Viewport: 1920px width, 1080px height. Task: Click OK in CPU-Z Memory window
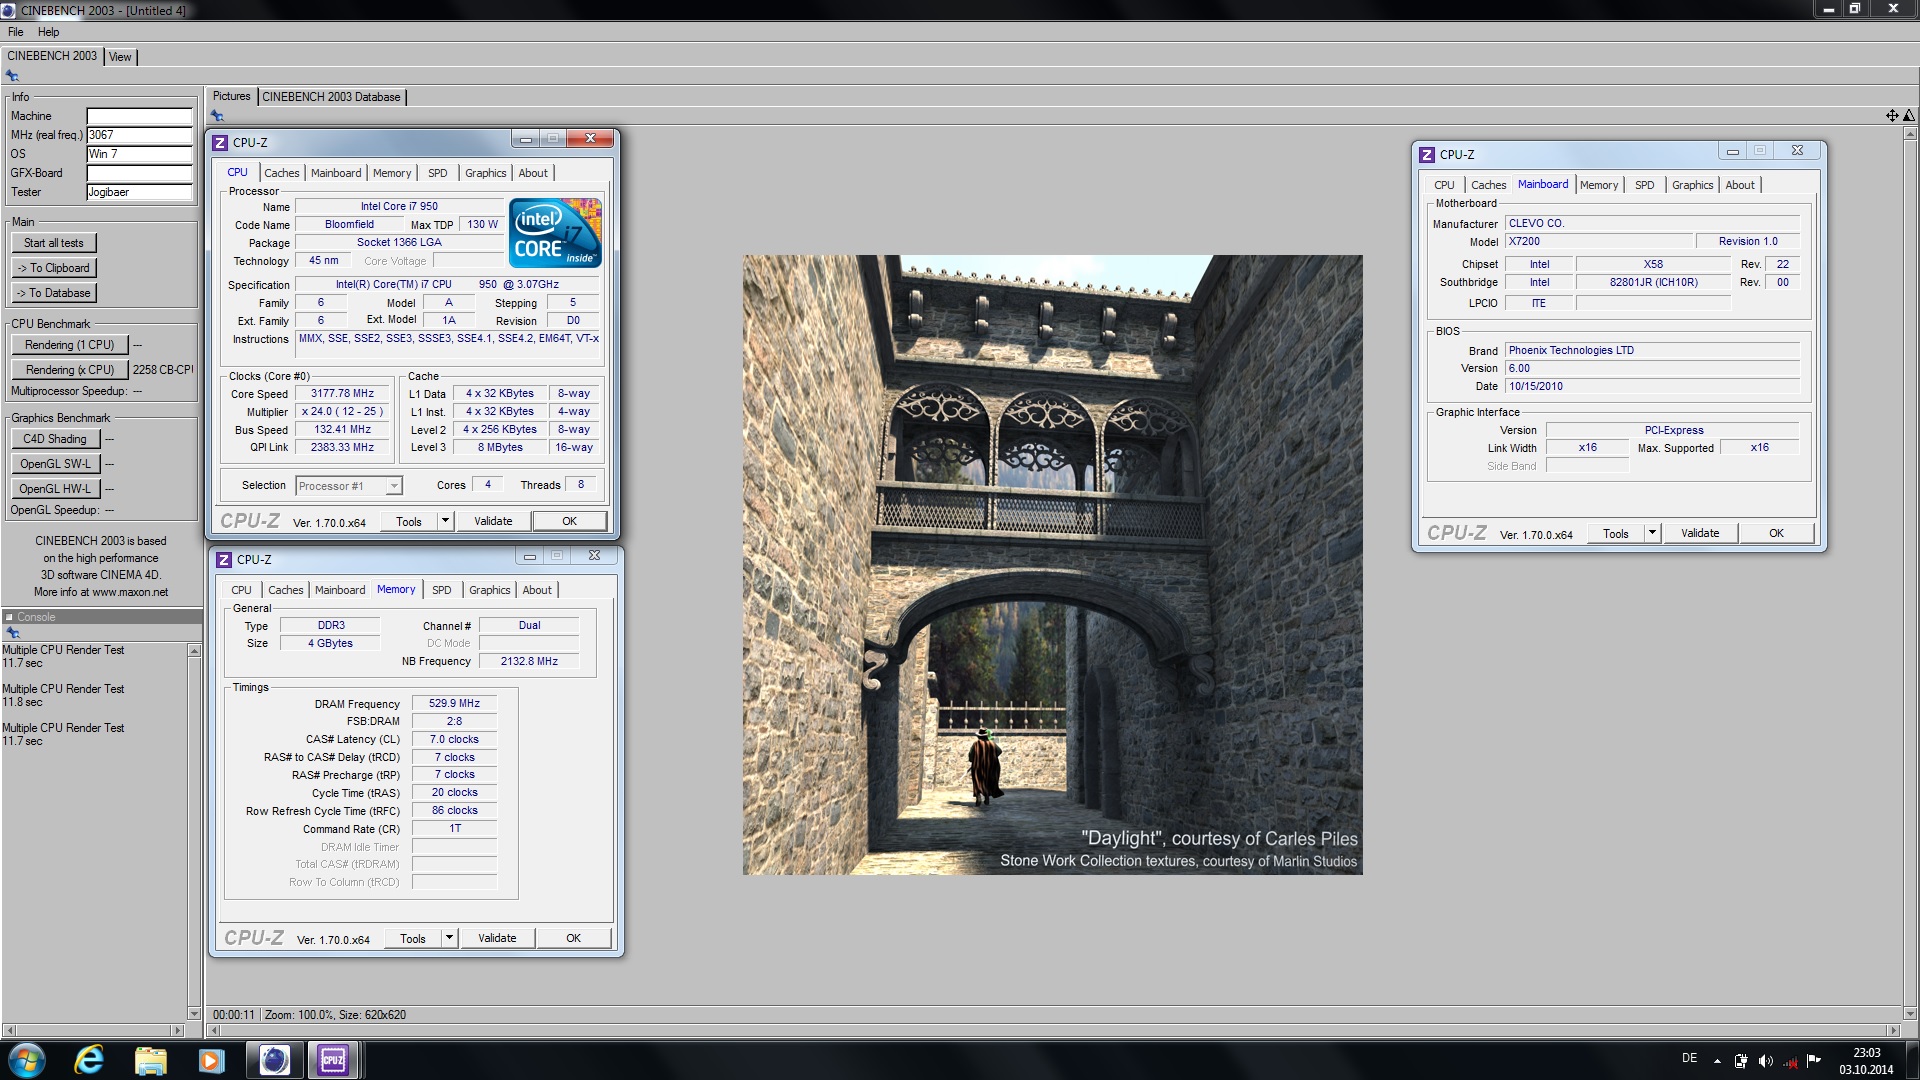click(573, 938)
